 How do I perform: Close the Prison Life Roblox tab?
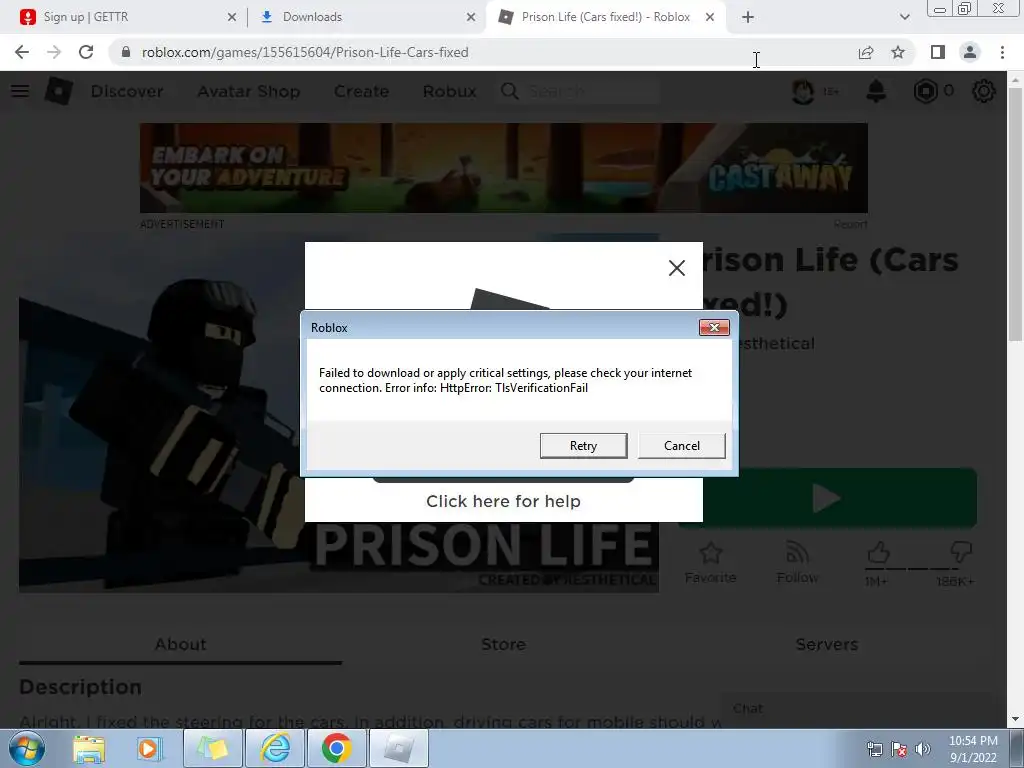pos(710,18)
